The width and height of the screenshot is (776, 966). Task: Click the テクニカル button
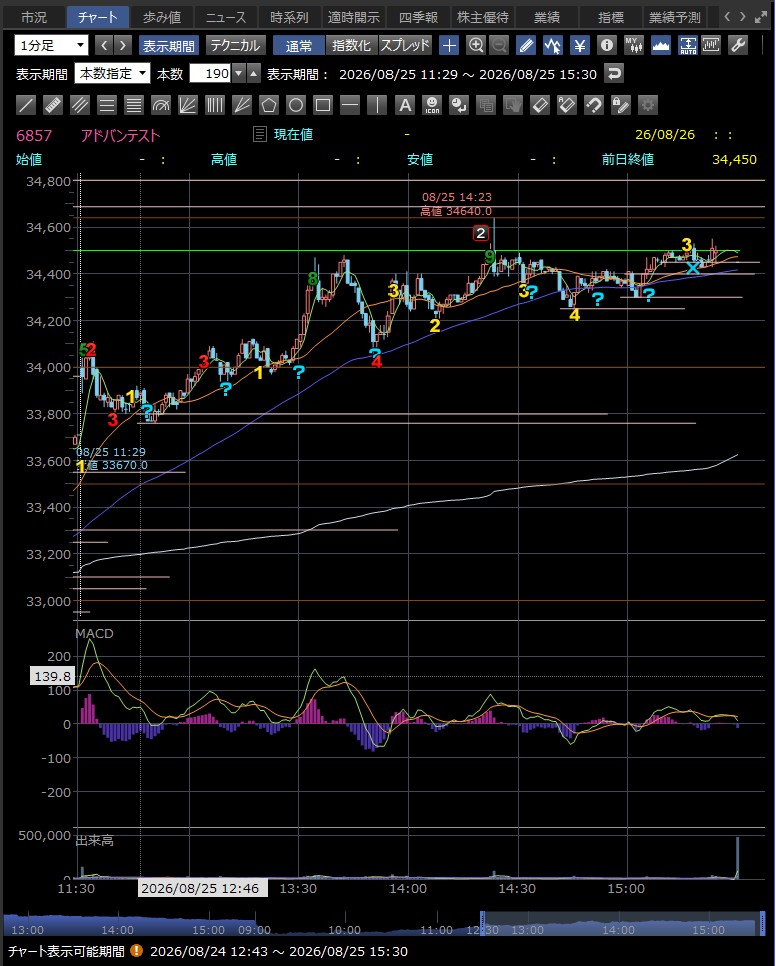pos(235,46)
